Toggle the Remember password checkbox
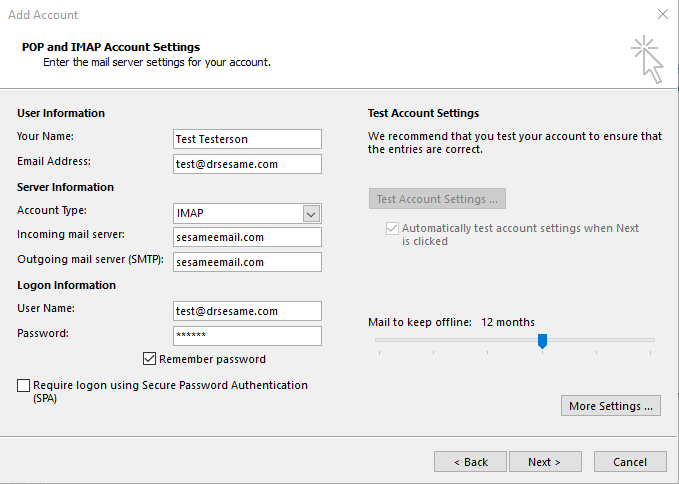Screen dimensions: 679x484 pos(150,359)
